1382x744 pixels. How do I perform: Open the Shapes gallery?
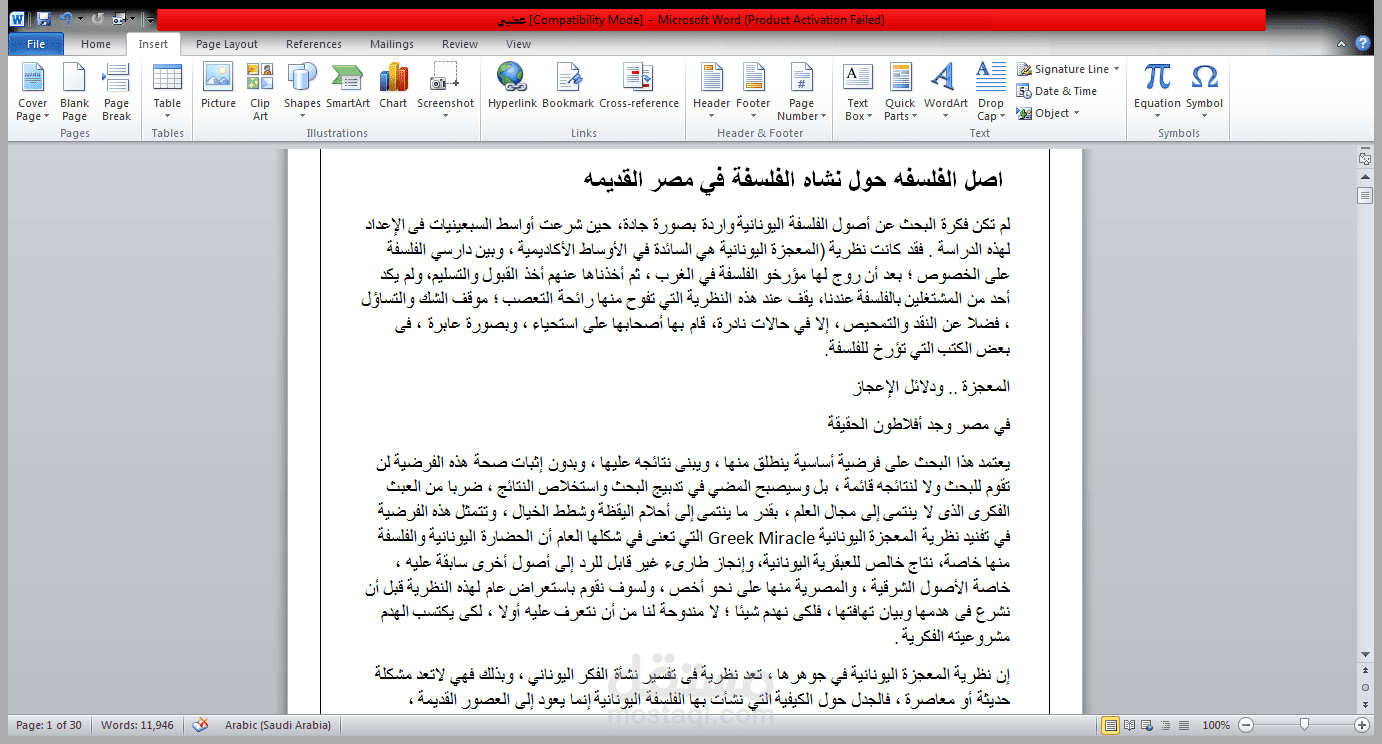tap(302, 91)
